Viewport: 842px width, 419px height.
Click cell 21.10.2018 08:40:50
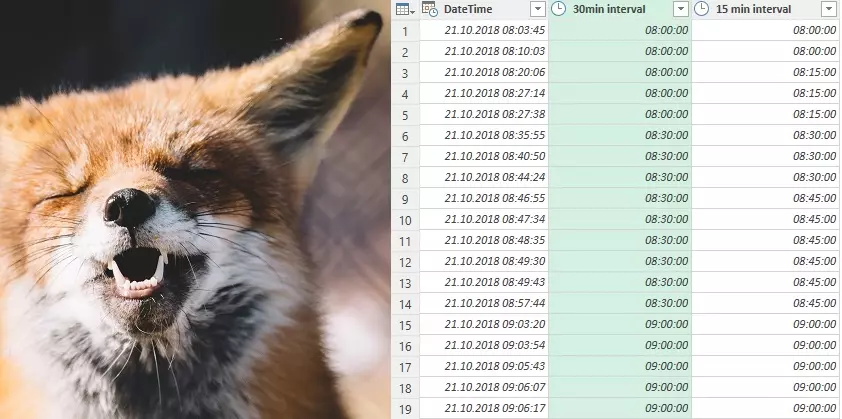484,156
